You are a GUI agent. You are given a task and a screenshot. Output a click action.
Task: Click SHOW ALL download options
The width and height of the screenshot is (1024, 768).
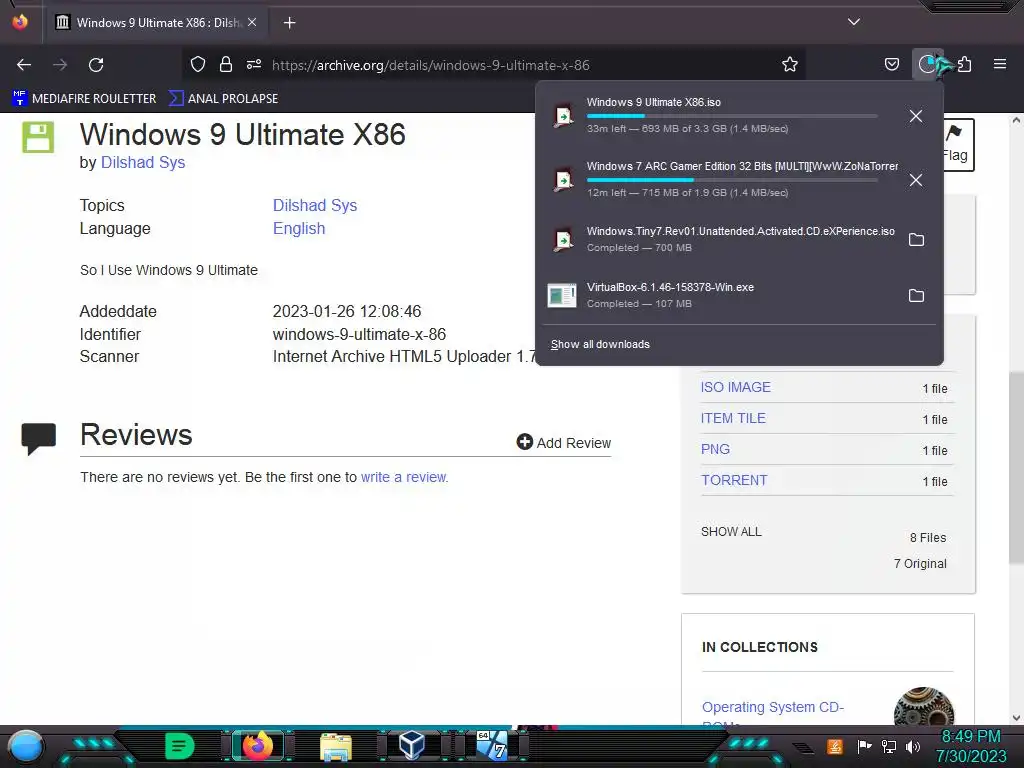[x=731, y=532]
